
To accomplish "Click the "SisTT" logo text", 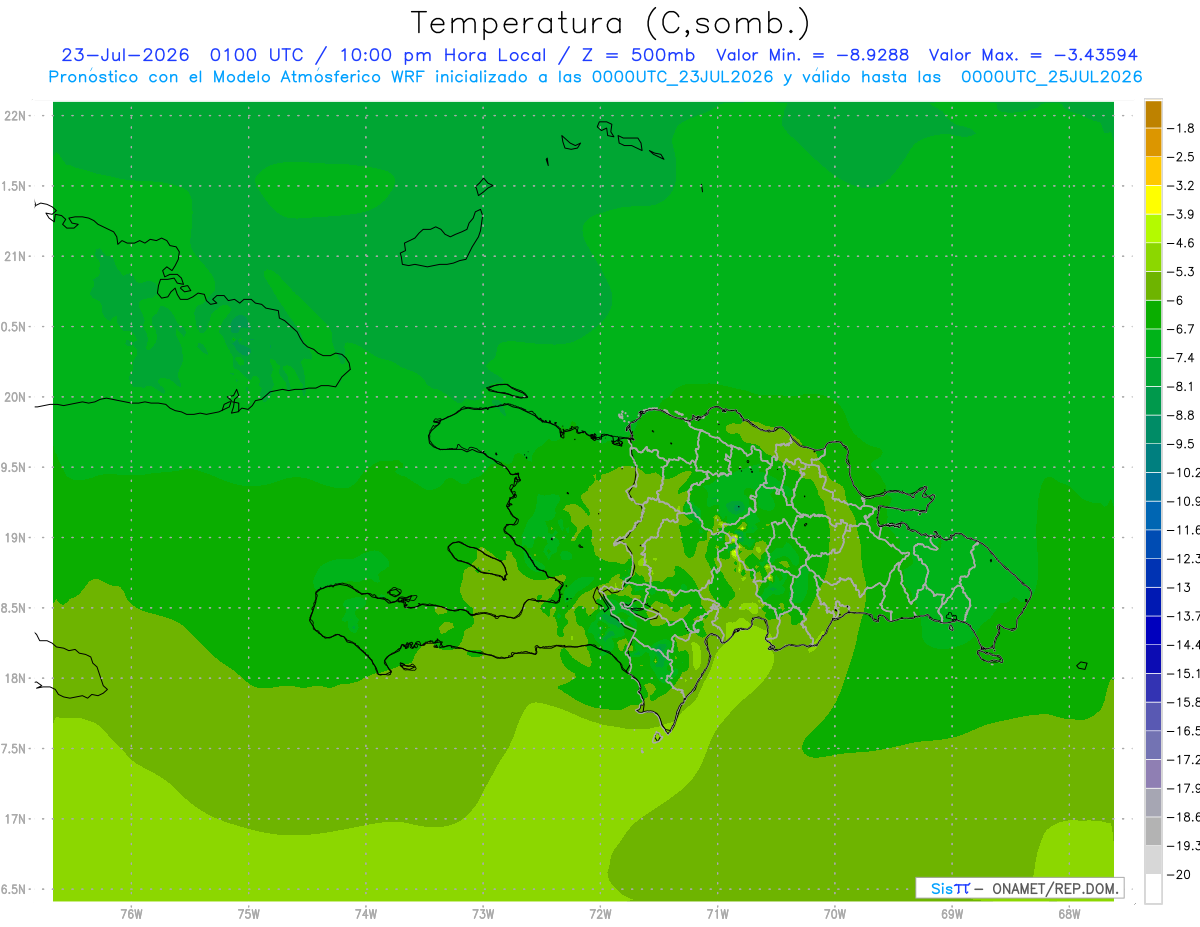I will [949, 888].
